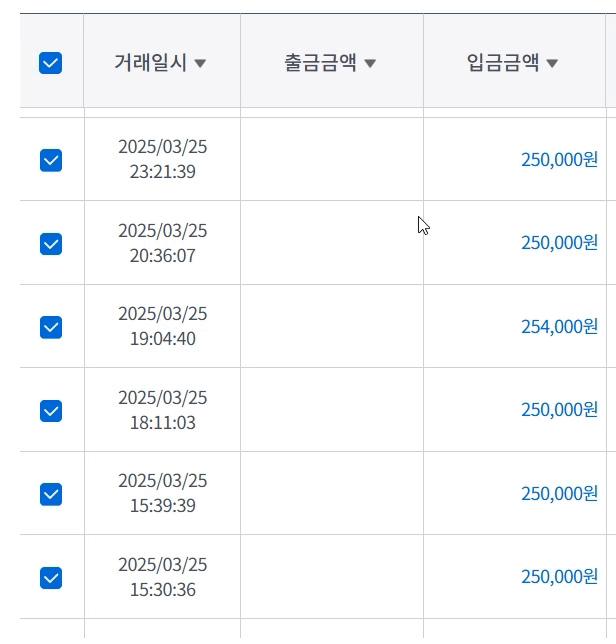Image resolution: width=616 pixels, height=644 pixels.
Task: Click the 입금금액 column header label
Action: tap(503, 63)
